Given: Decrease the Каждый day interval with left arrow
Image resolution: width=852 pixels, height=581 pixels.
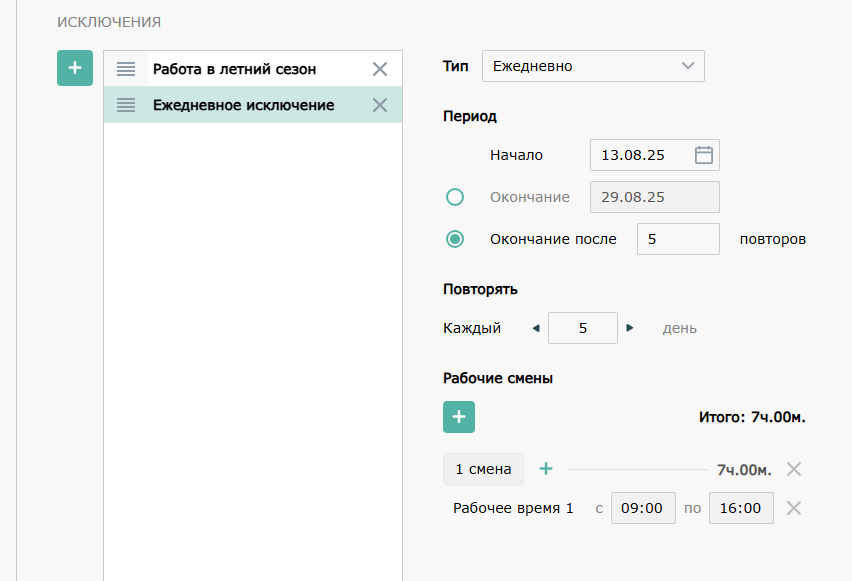Looking at the screenshot, I should coord(535,328).
